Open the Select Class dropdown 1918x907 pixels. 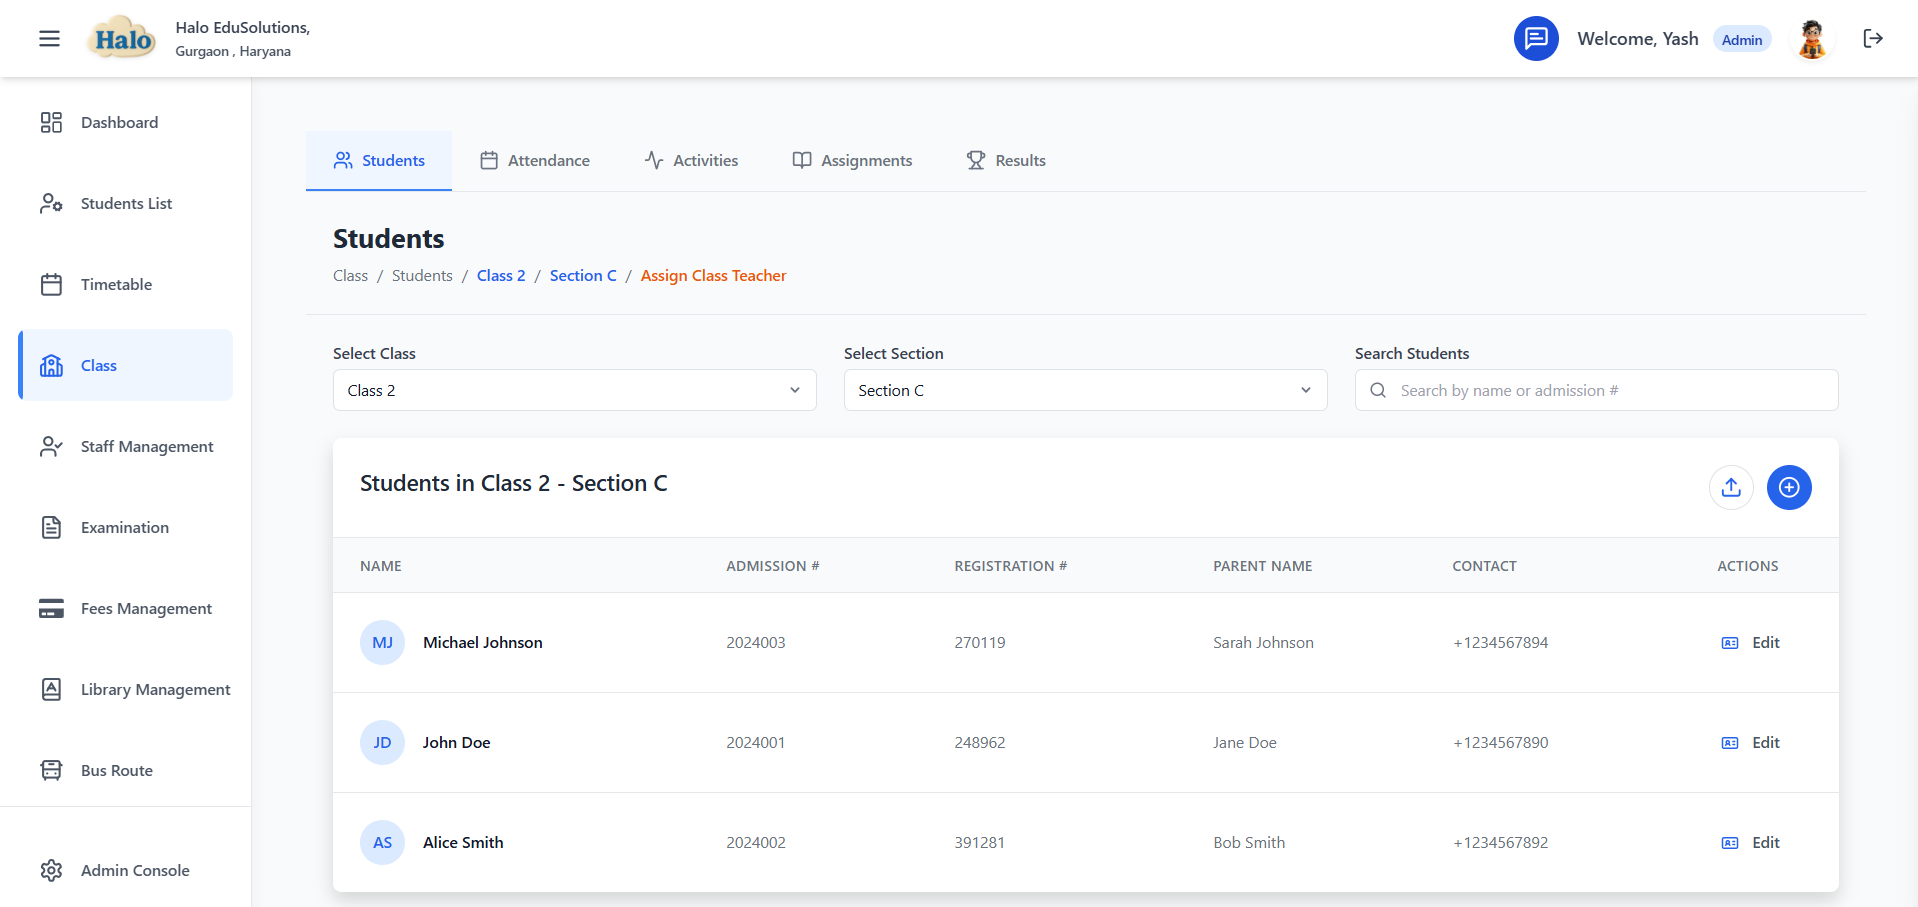[574, 390]
